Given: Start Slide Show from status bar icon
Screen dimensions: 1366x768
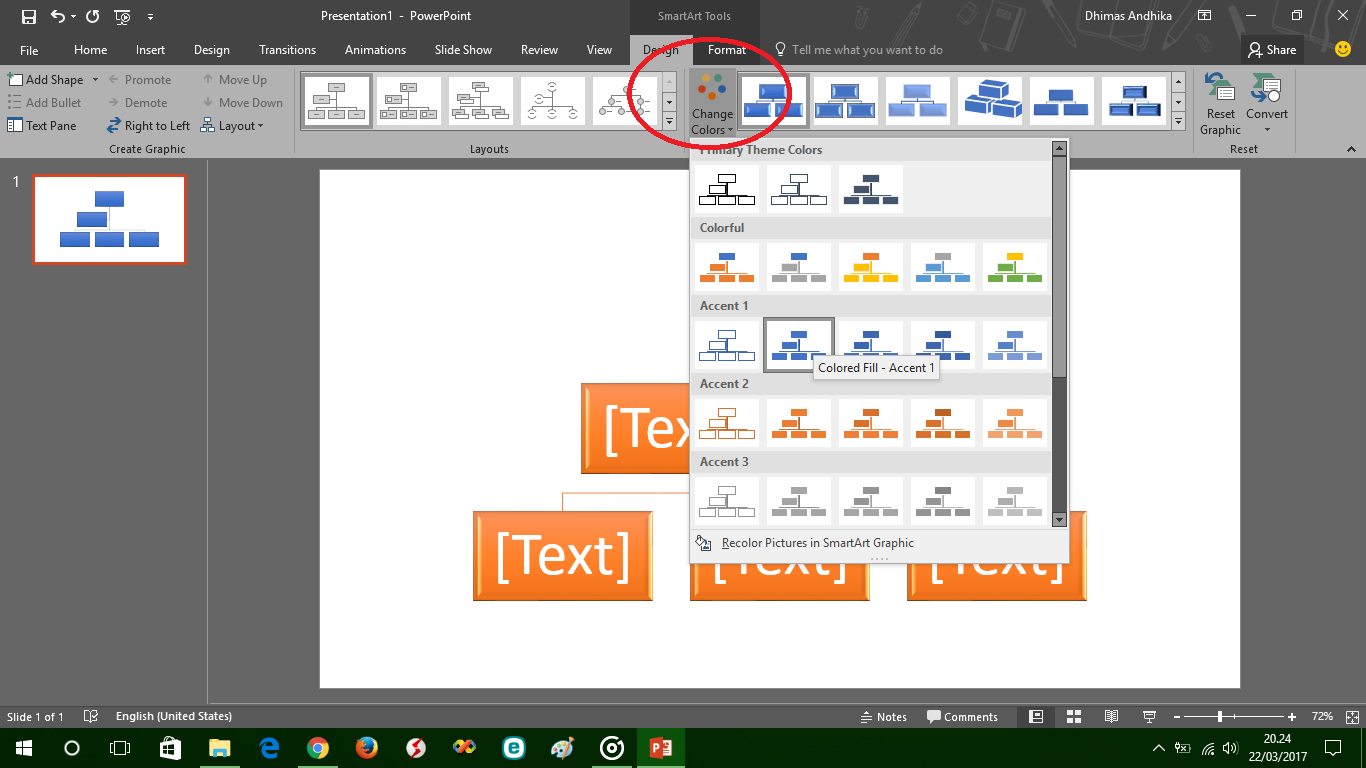Looking at the screenshot, I should tap(1148, 716).
